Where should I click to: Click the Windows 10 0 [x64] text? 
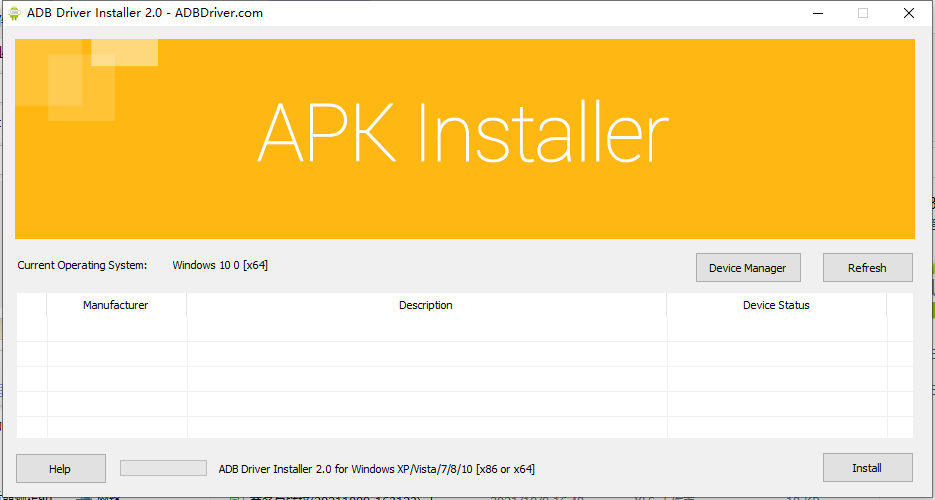220,265
